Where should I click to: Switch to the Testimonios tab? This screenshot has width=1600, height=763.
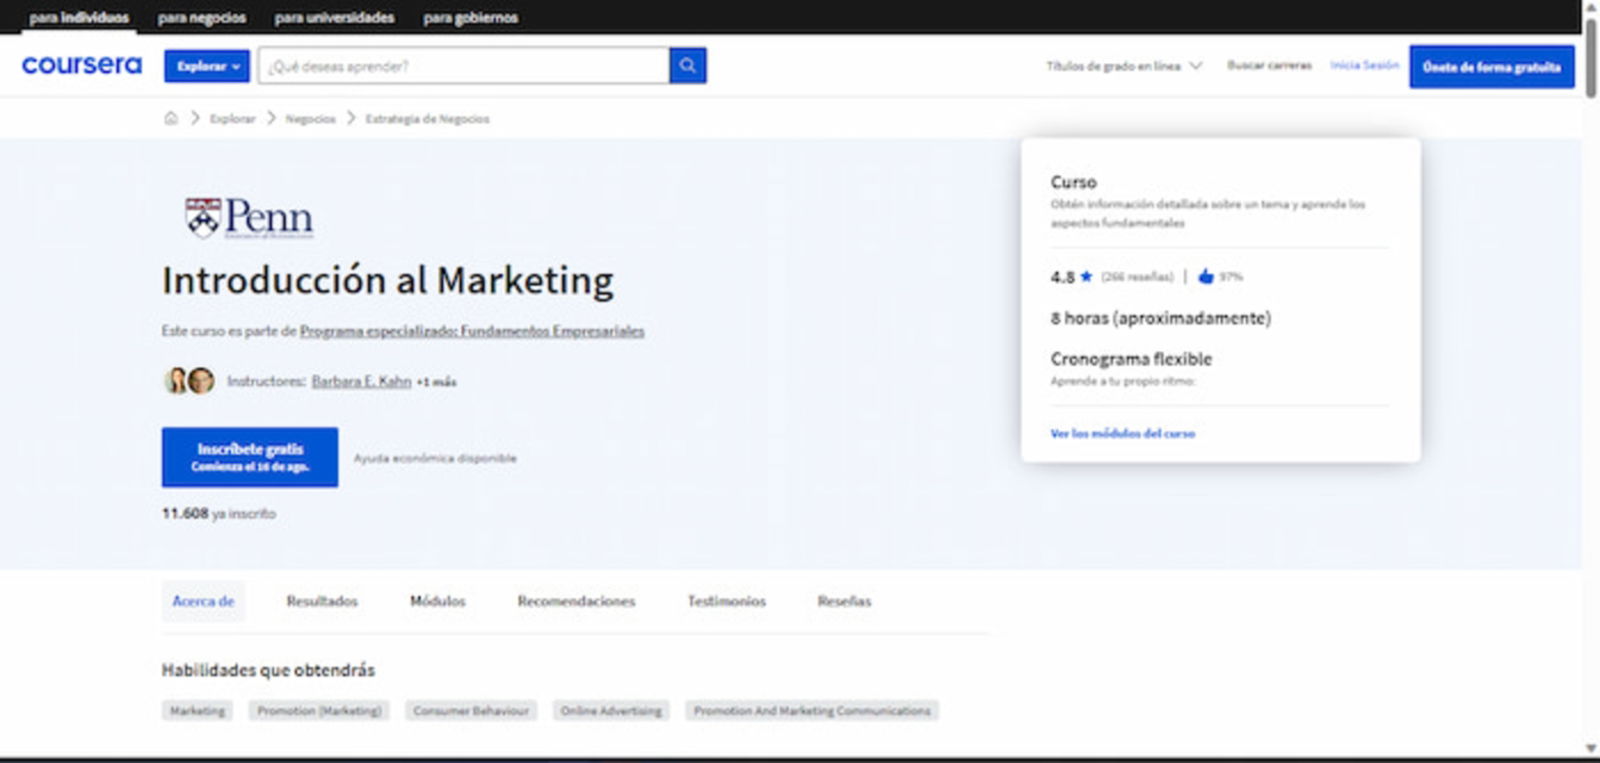coord(726,601)
